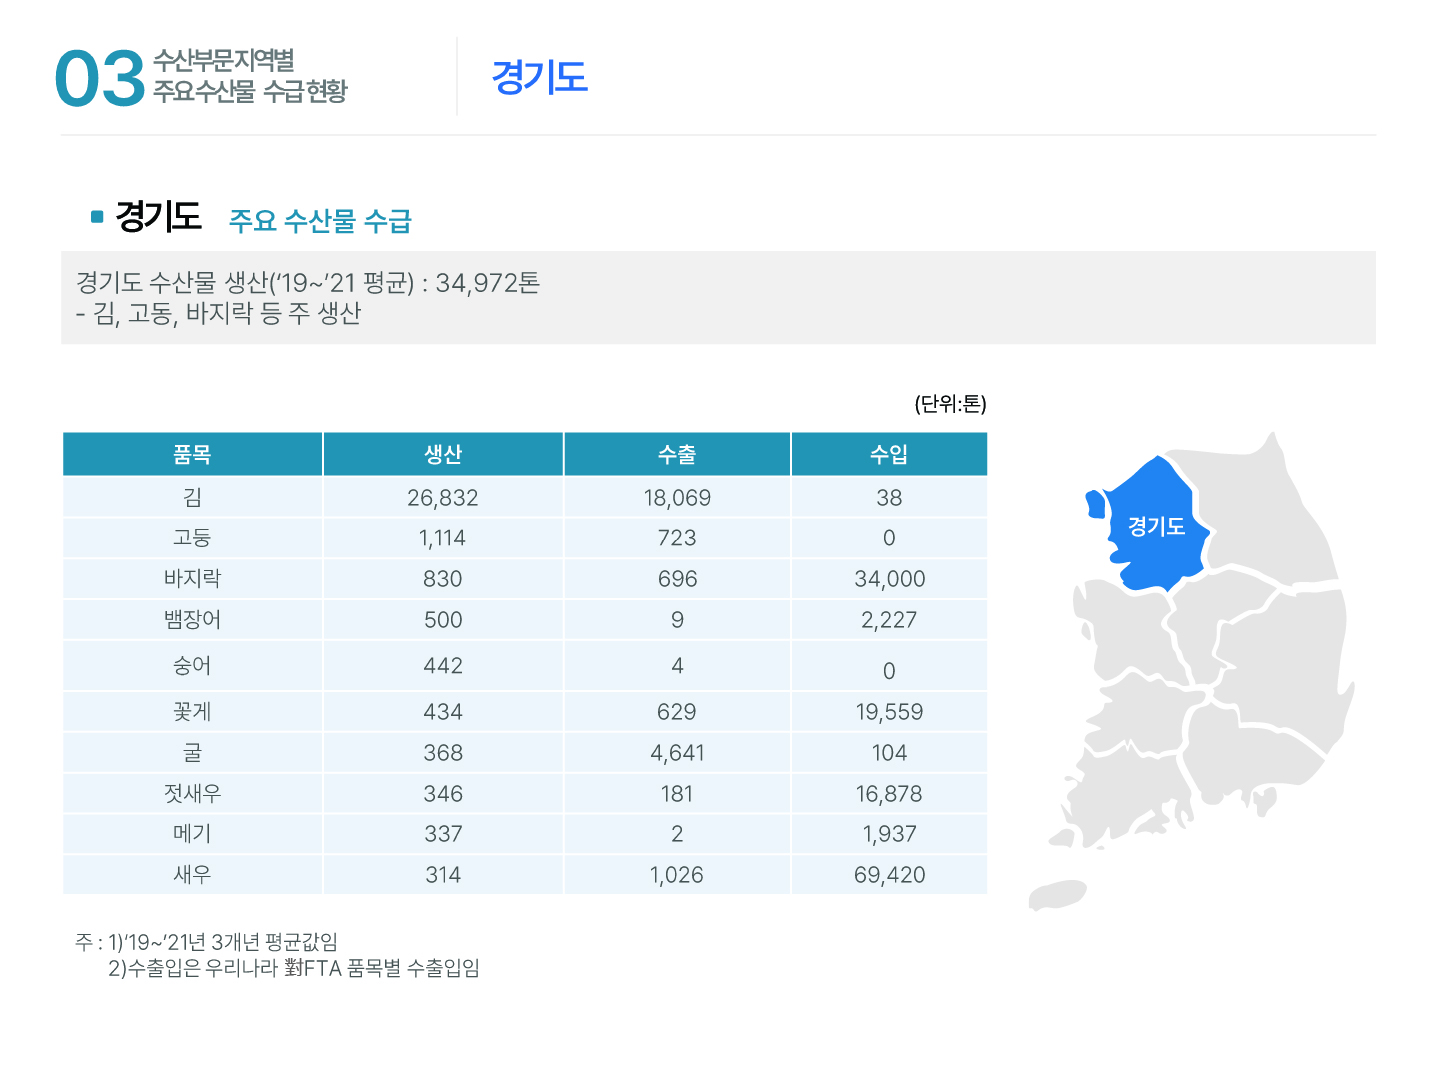Screen dimensions: 1440x1080
Task: Click the 16,878 import value for 젓새우
Action: (889, 794)
